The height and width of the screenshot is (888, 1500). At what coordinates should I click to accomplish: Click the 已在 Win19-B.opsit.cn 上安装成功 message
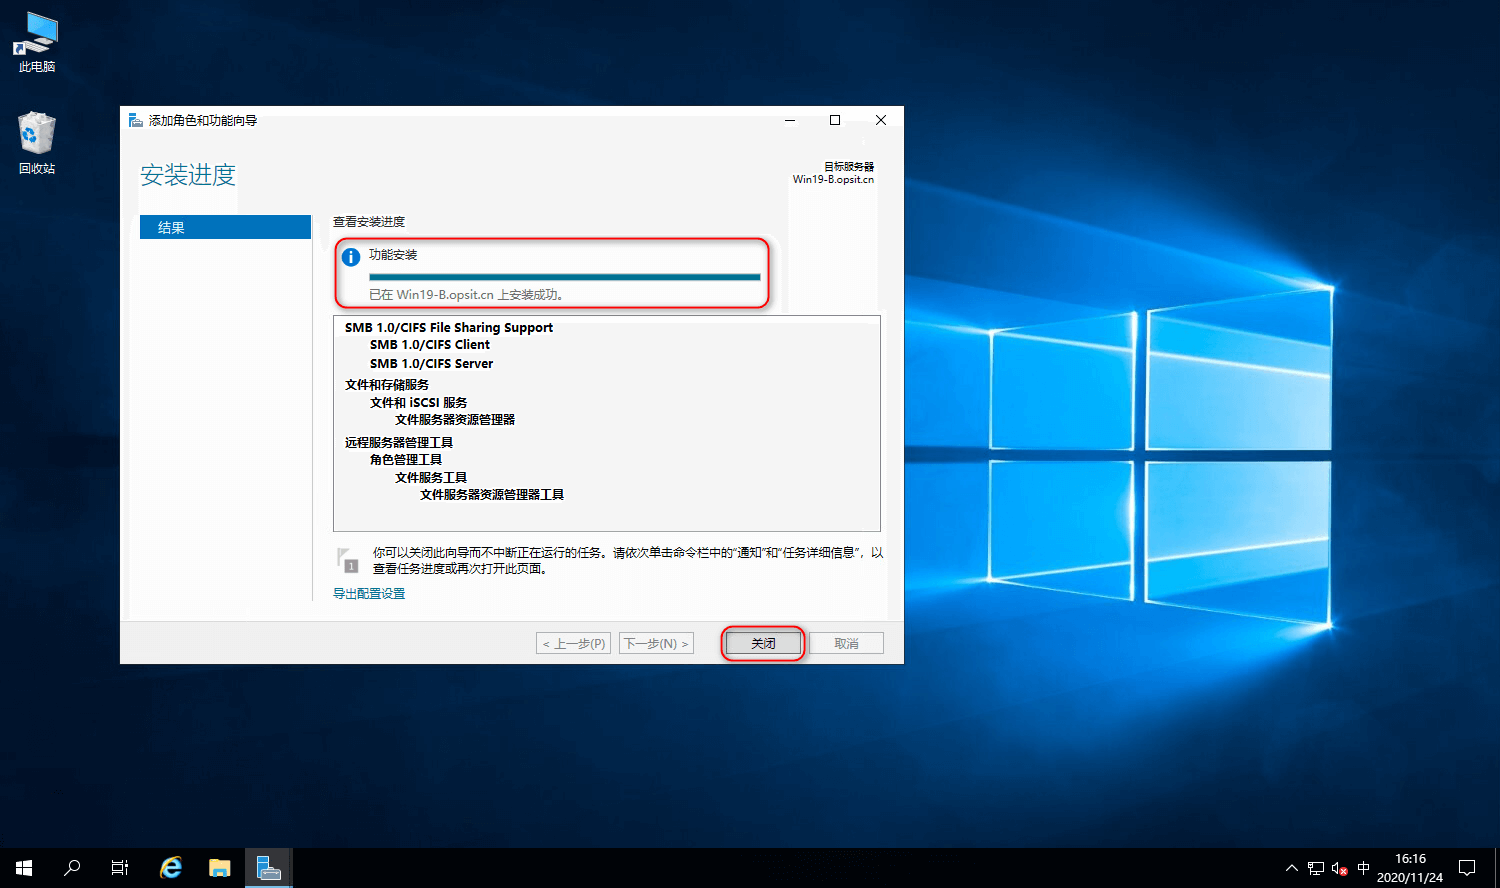pyautogui.click(x=466, y=295)
